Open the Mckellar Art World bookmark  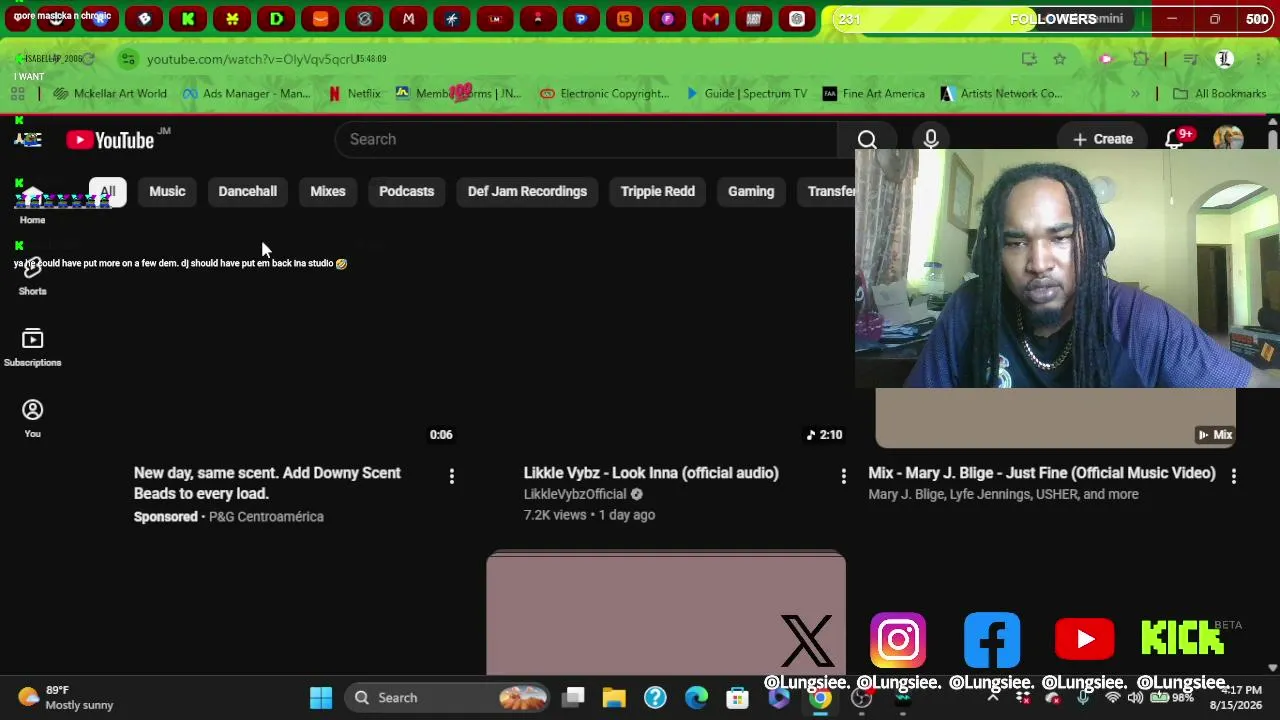pyautogui.click(x=111, y=94)
